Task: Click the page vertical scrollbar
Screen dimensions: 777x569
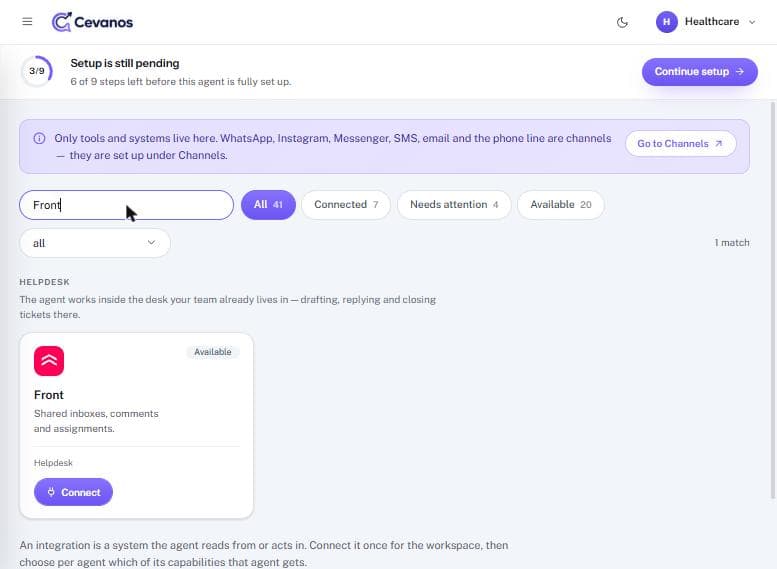Action: pos(773,300)
